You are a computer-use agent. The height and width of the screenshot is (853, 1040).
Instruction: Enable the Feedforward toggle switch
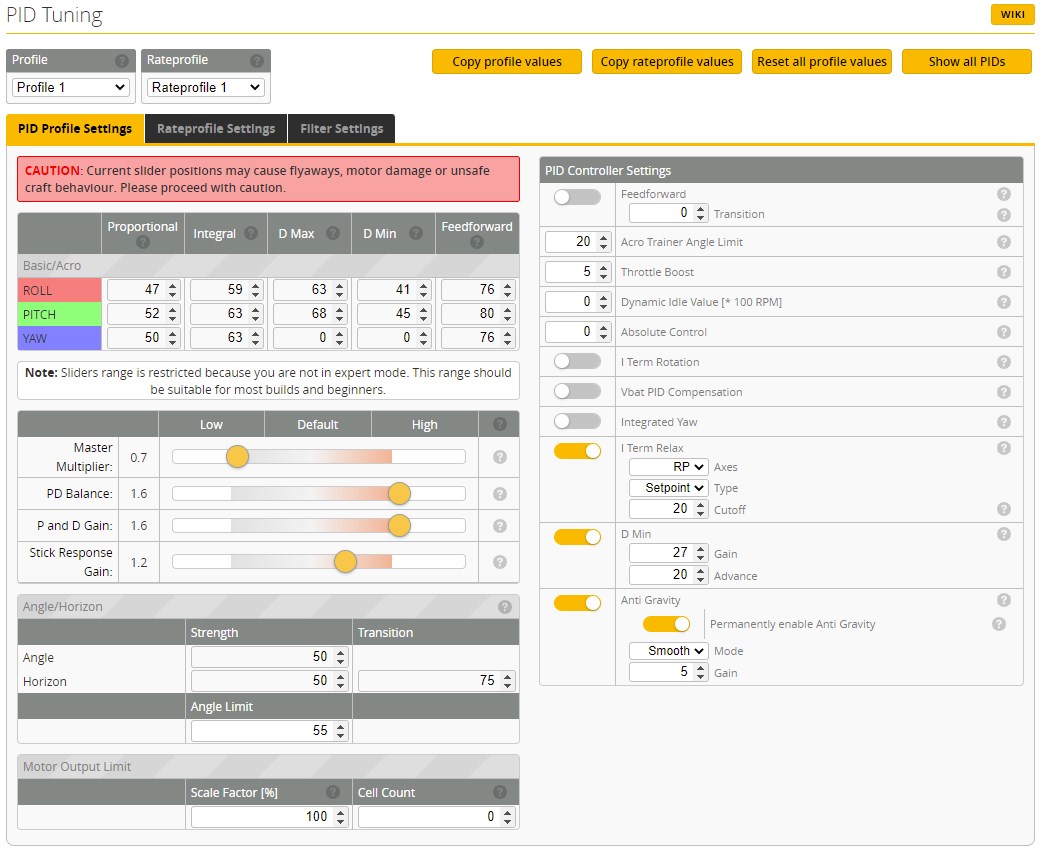coord(577,197)
